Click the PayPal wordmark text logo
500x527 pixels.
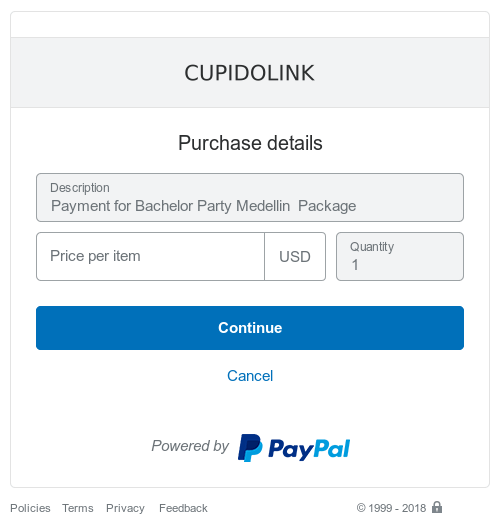[x=309, y=449]
